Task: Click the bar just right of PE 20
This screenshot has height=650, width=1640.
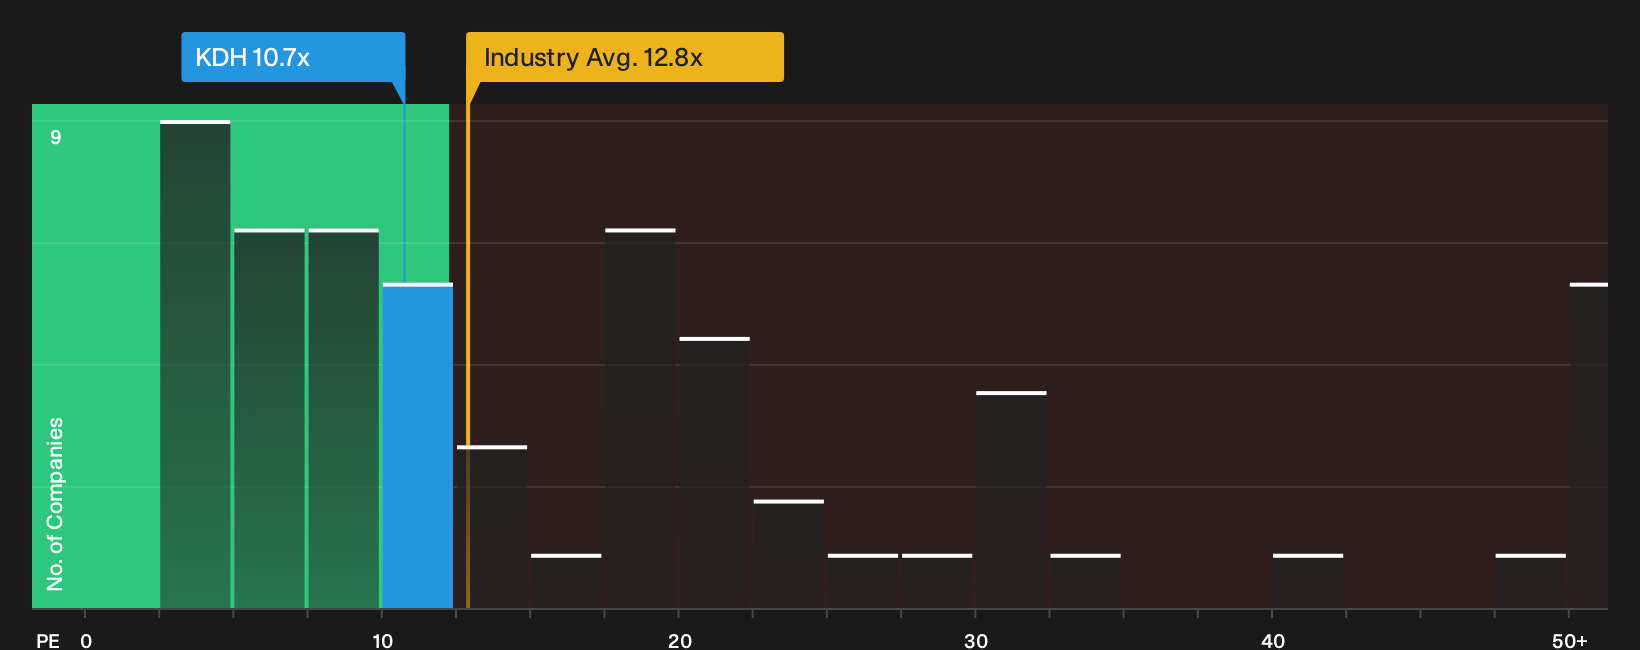Action: tap(715, 473)
